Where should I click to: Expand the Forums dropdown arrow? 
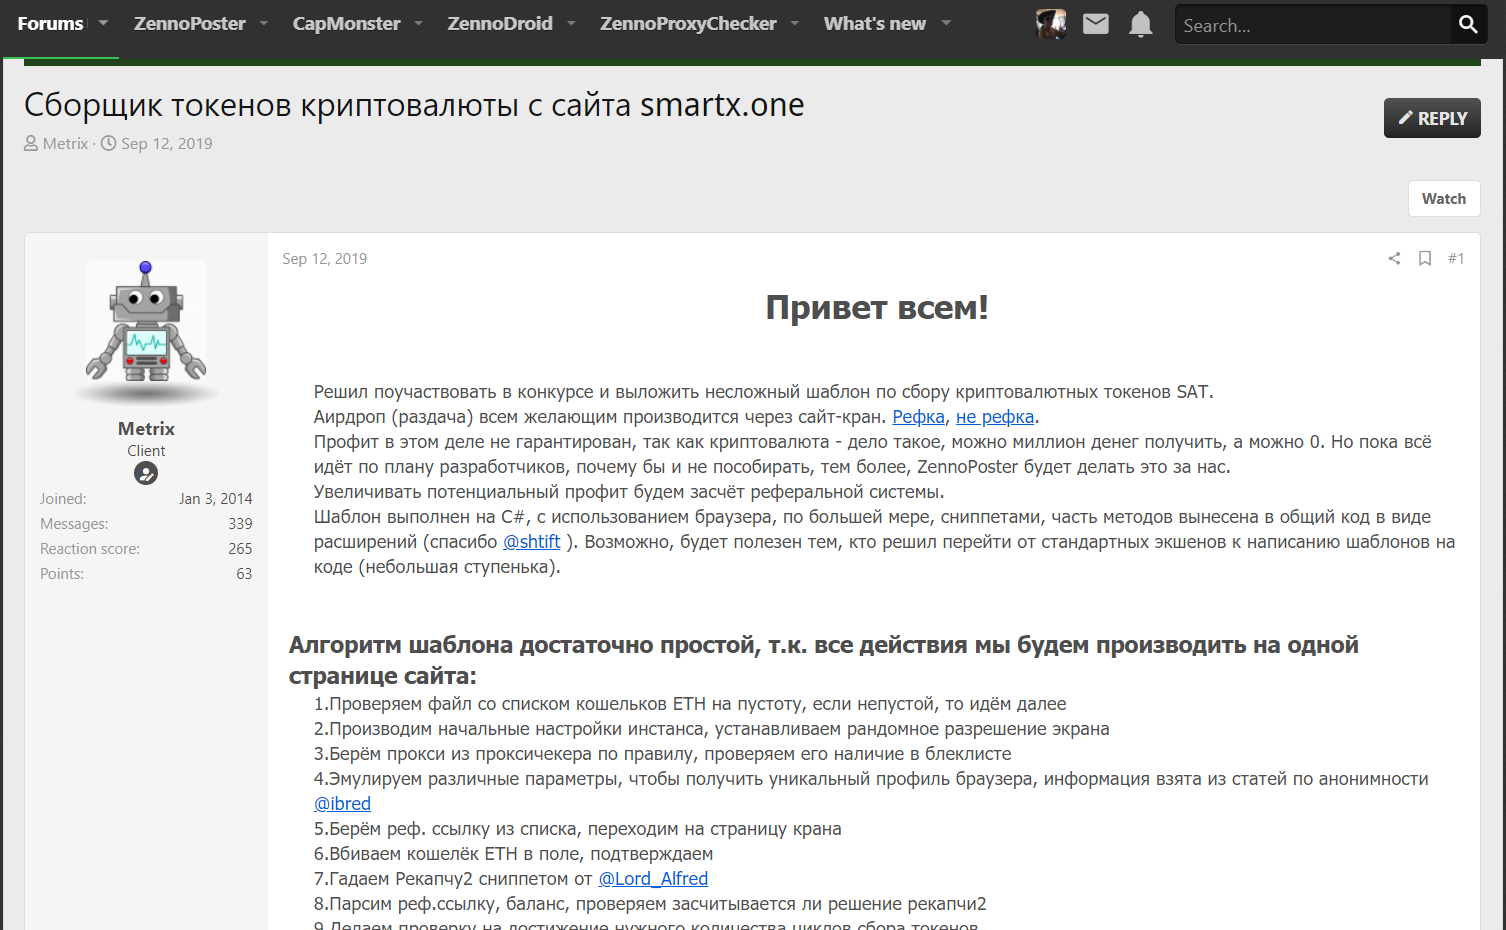tap(103, 23)
